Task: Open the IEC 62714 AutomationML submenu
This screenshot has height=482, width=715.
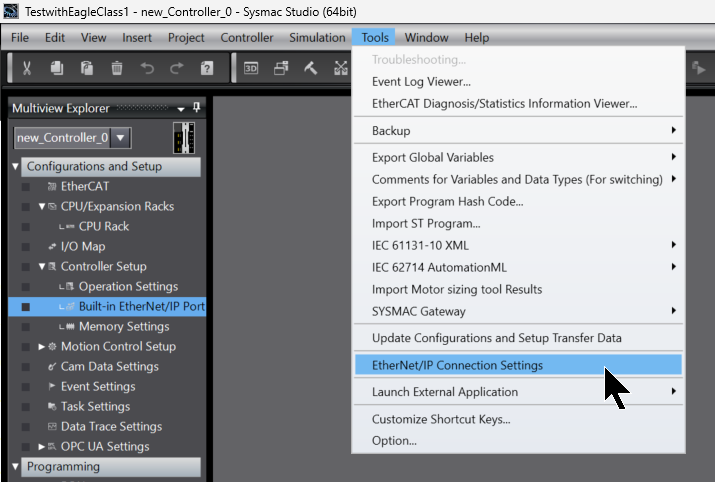Action: coord(518,268)
